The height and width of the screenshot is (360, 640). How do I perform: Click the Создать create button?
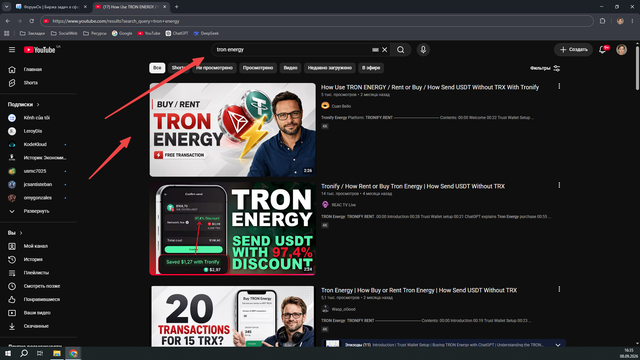[573, 50]
